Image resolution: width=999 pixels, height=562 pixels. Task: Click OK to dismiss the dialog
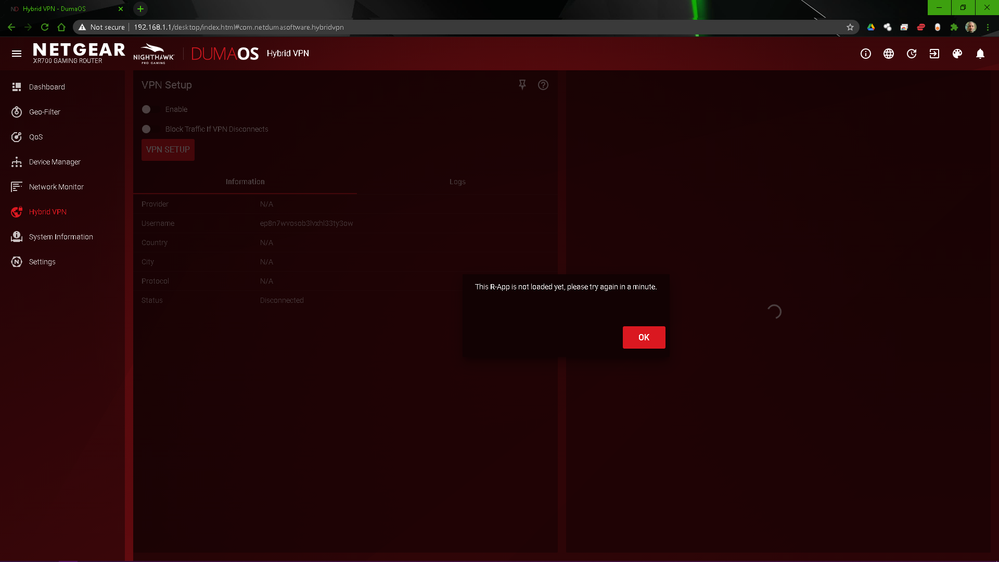pos(643,337)
